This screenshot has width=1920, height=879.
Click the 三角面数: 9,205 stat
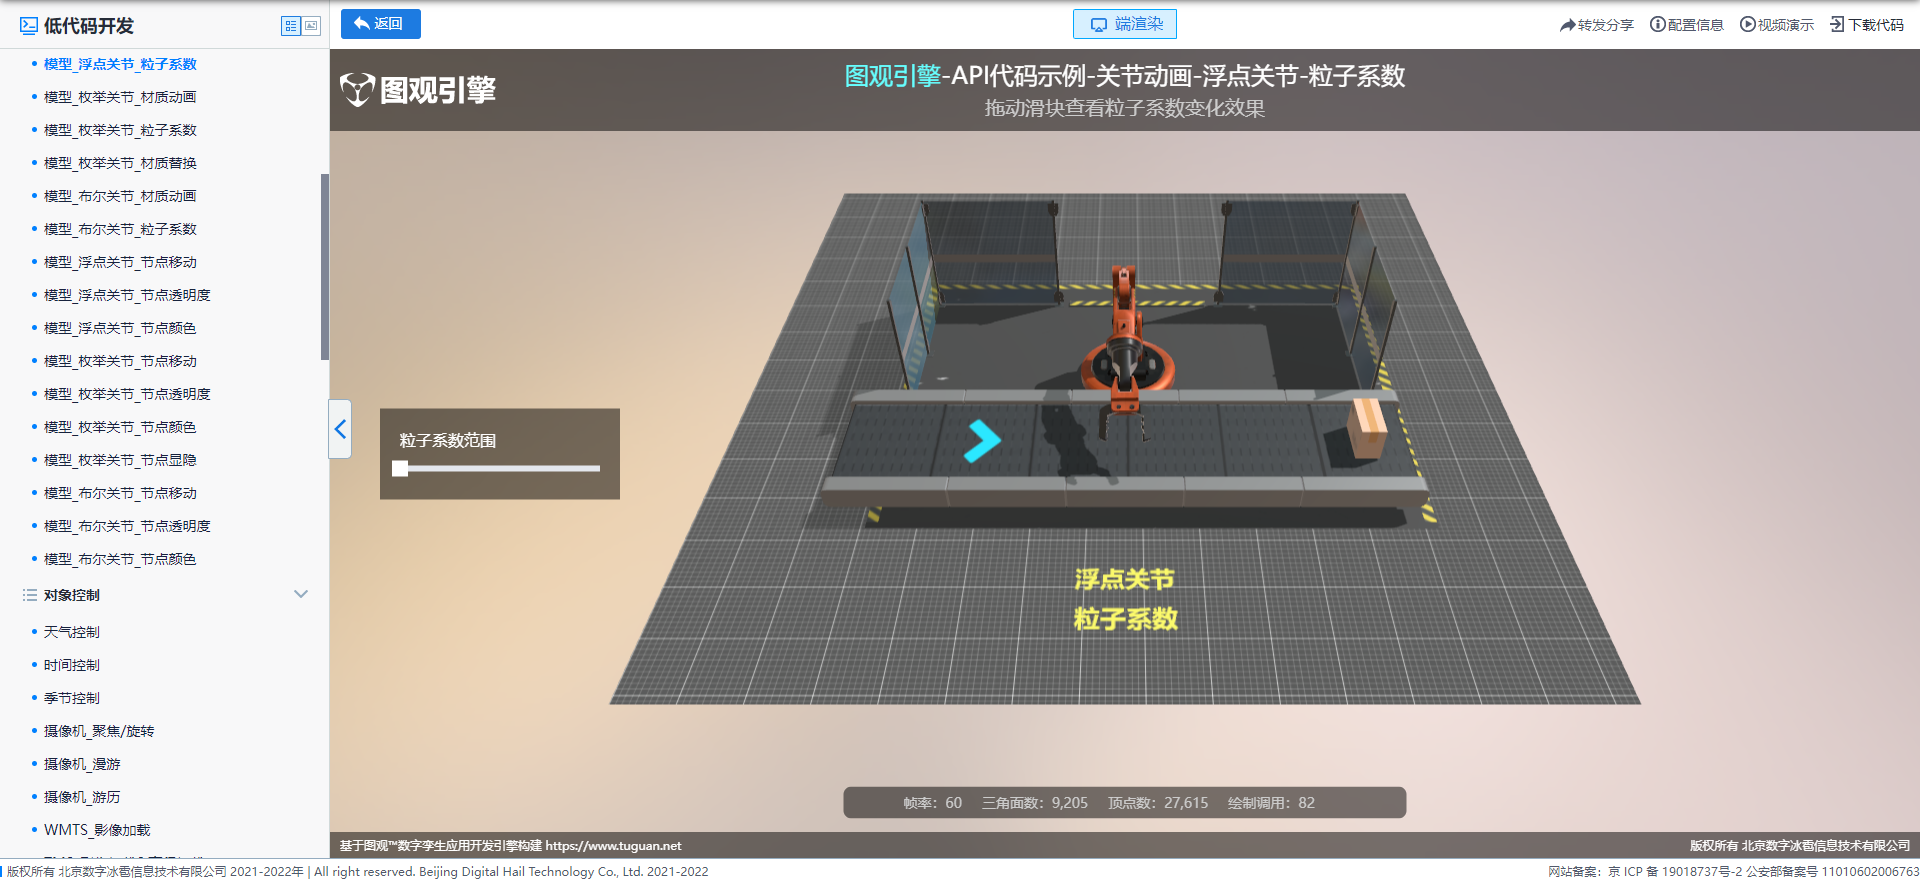[x=1035, y=803]
